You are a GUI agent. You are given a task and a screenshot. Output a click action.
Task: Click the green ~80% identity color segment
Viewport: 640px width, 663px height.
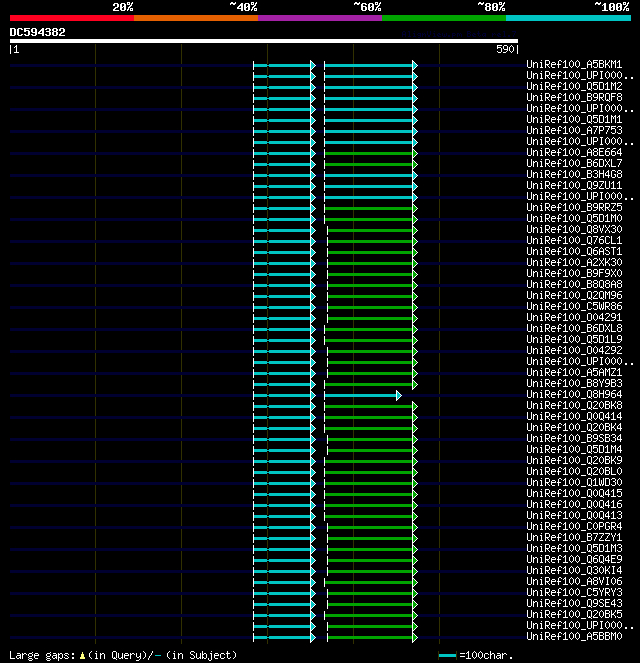click(x=444, y=18)
